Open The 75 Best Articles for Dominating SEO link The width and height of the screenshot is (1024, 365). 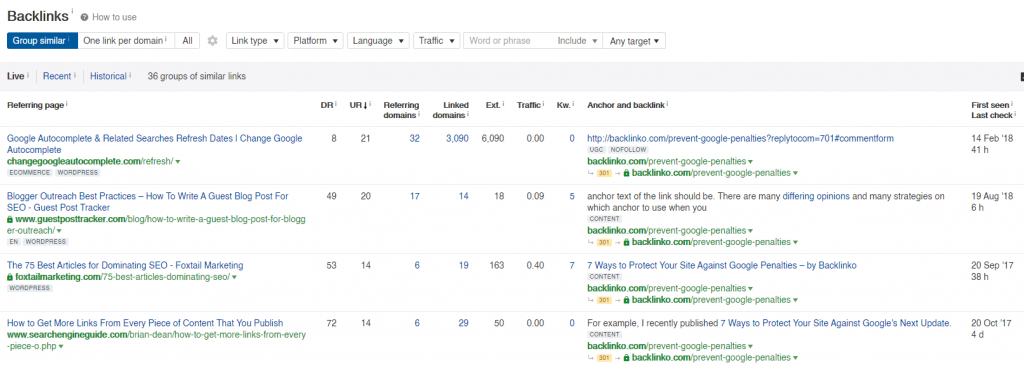tap(125, 266)
